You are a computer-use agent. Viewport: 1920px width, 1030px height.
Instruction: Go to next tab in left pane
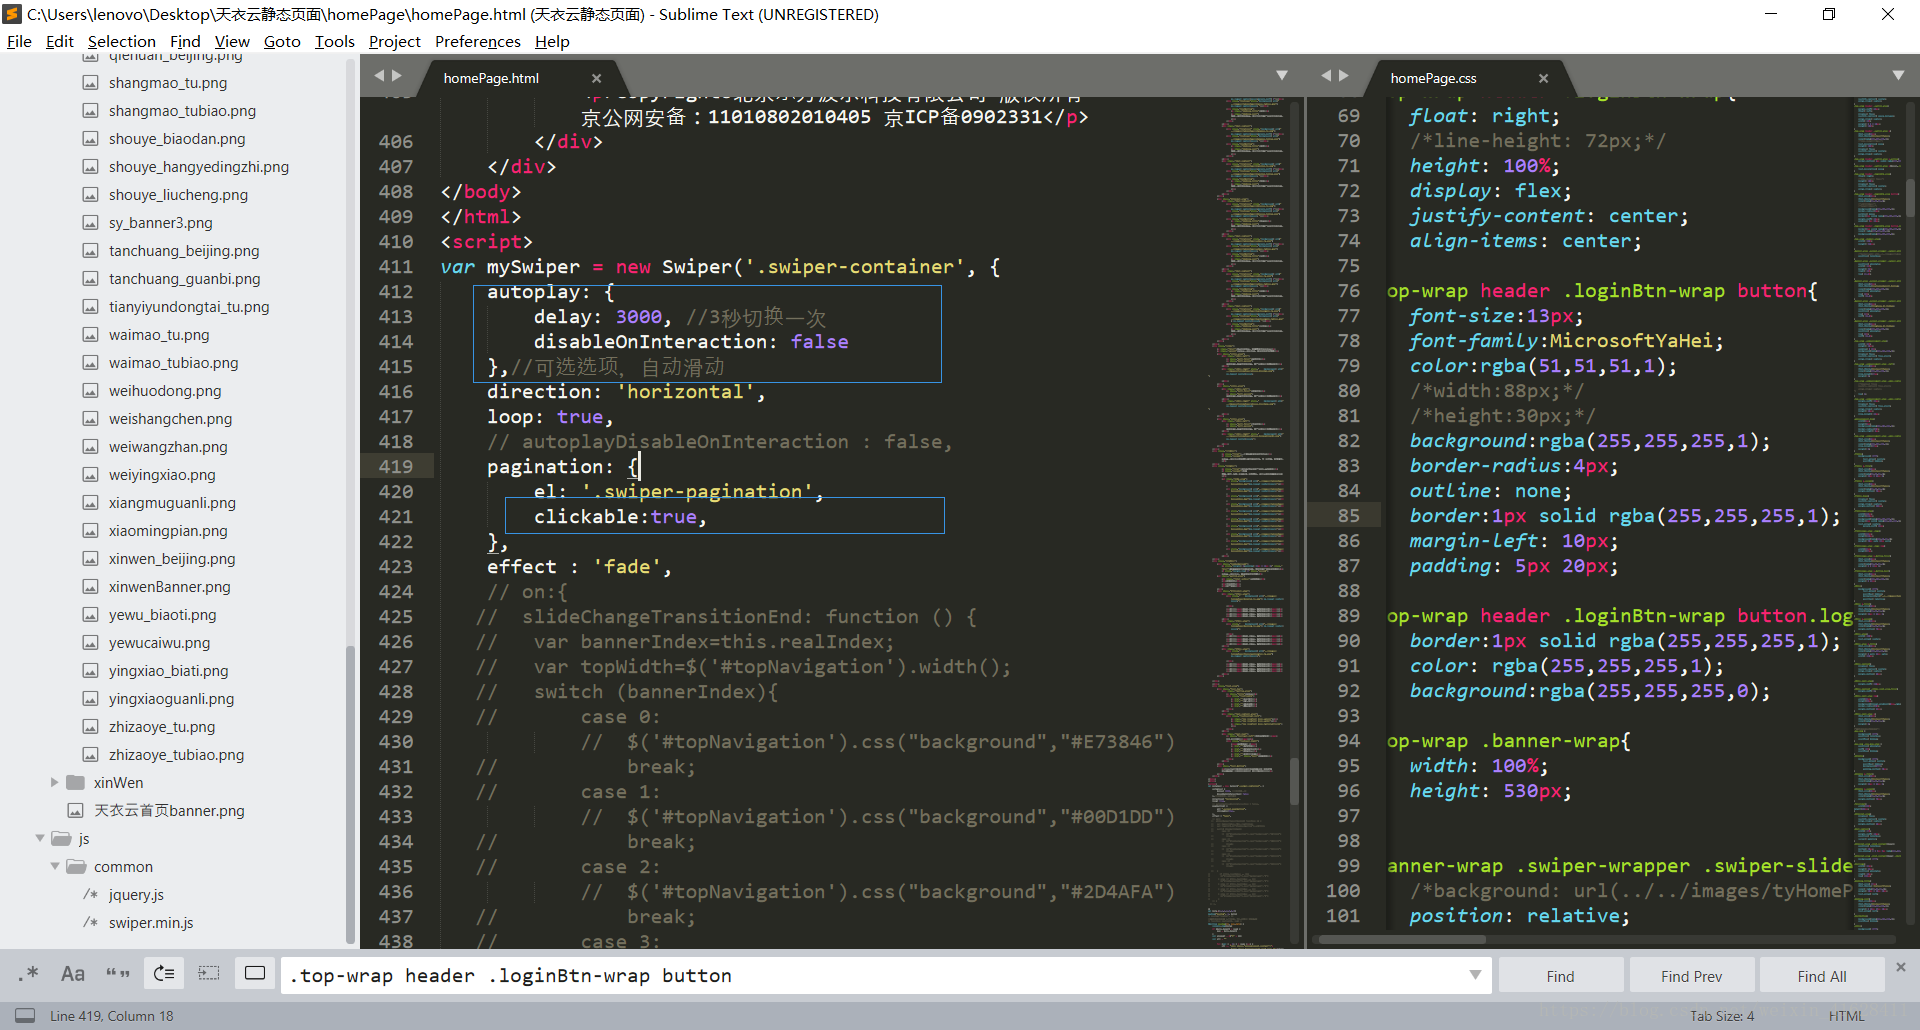tap(397, 76)
